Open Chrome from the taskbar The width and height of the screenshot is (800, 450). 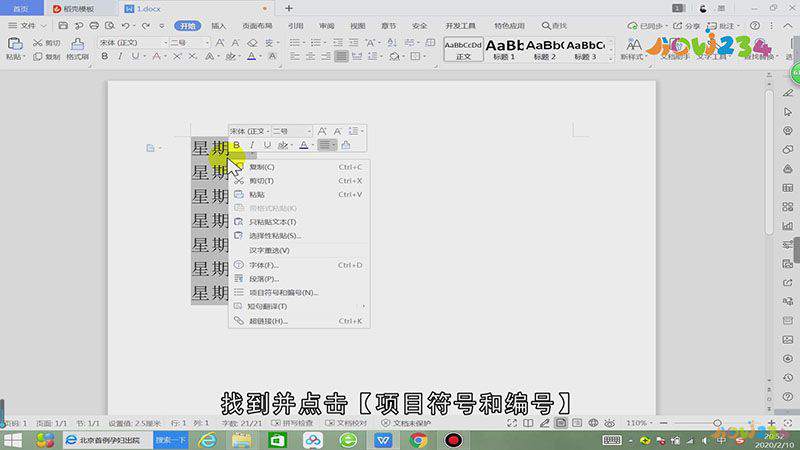(418, 440)
